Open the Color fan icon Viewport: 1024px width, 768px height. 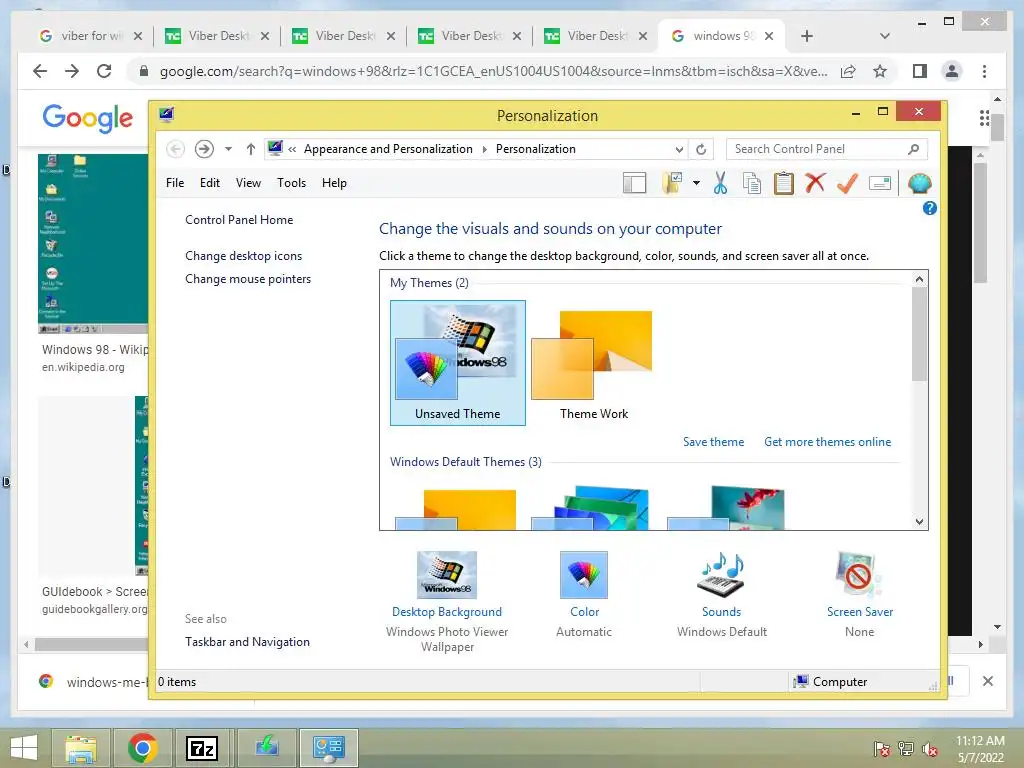coord(584,575)
